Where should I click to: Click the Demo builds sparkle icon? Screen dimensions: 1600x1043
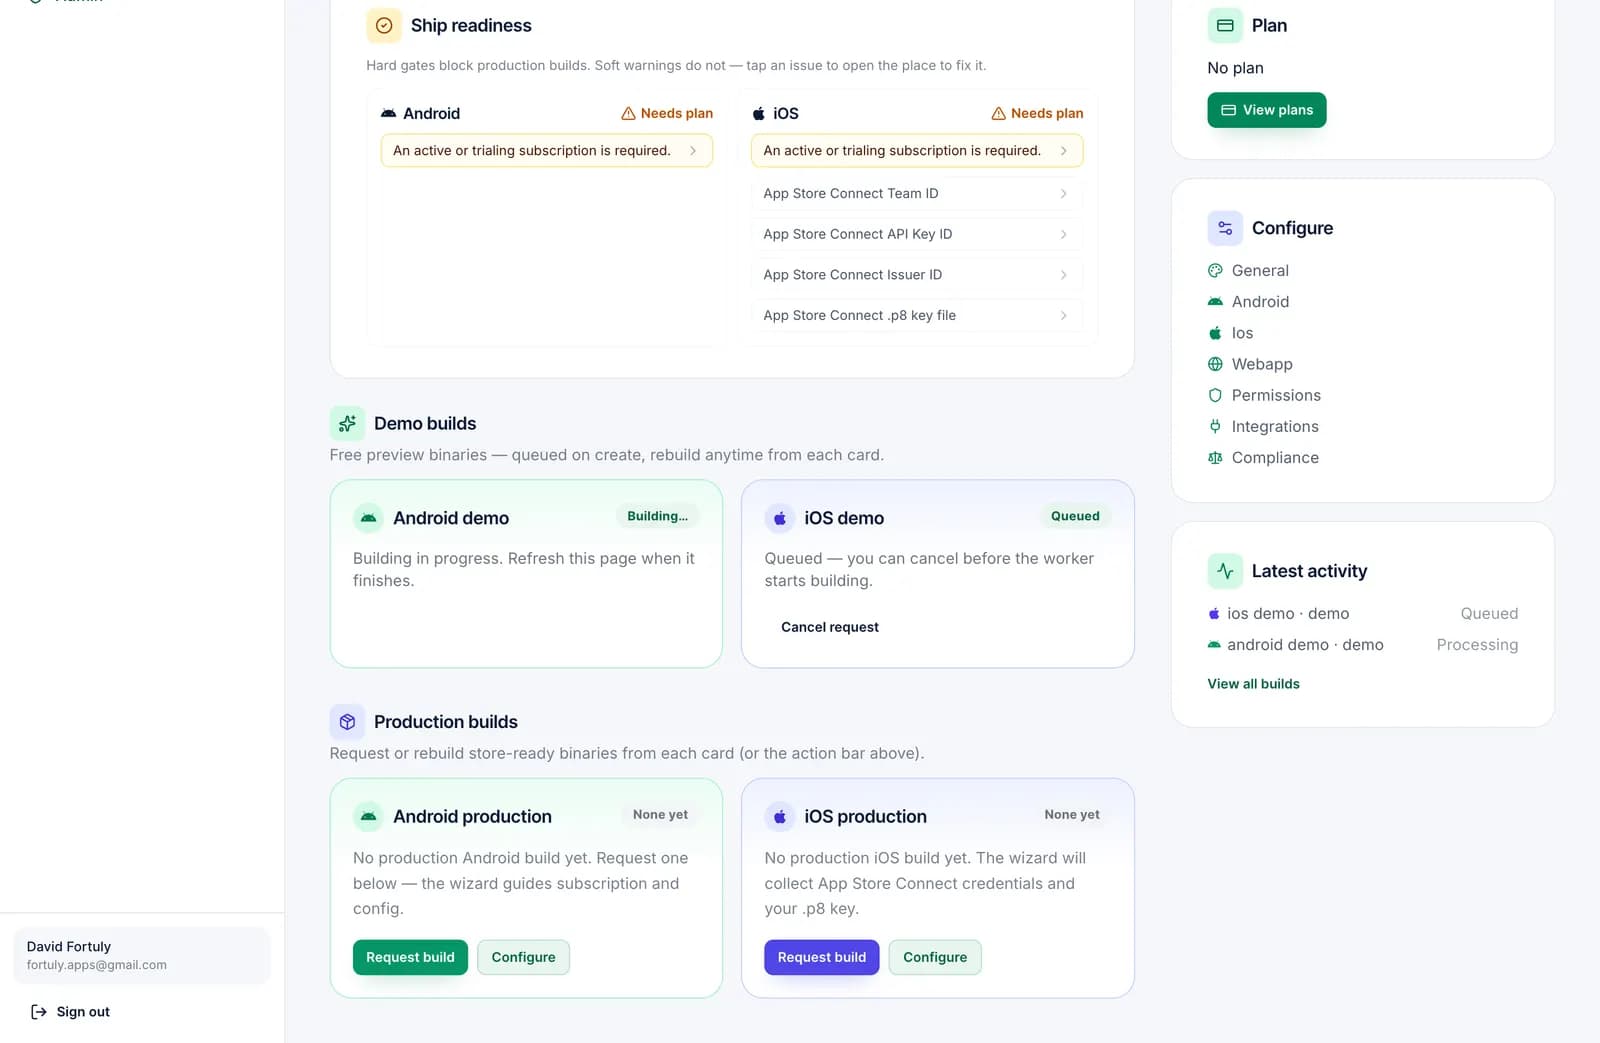[x=347, y=424]
